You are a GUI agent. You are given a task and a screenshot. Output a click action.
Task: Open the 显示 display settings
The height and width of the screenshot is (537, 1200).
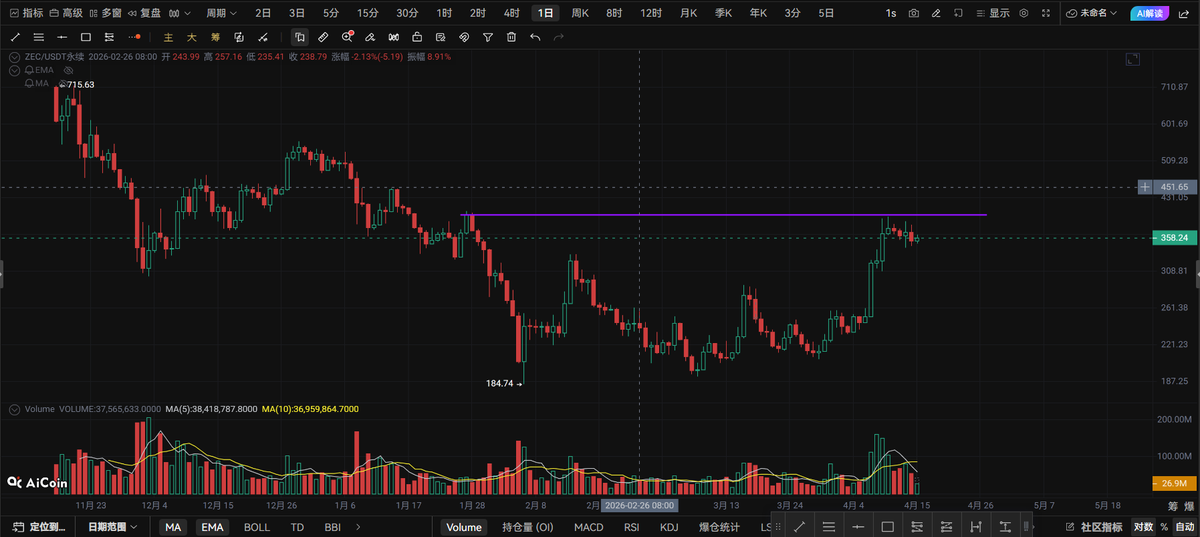tap(992, 13)
